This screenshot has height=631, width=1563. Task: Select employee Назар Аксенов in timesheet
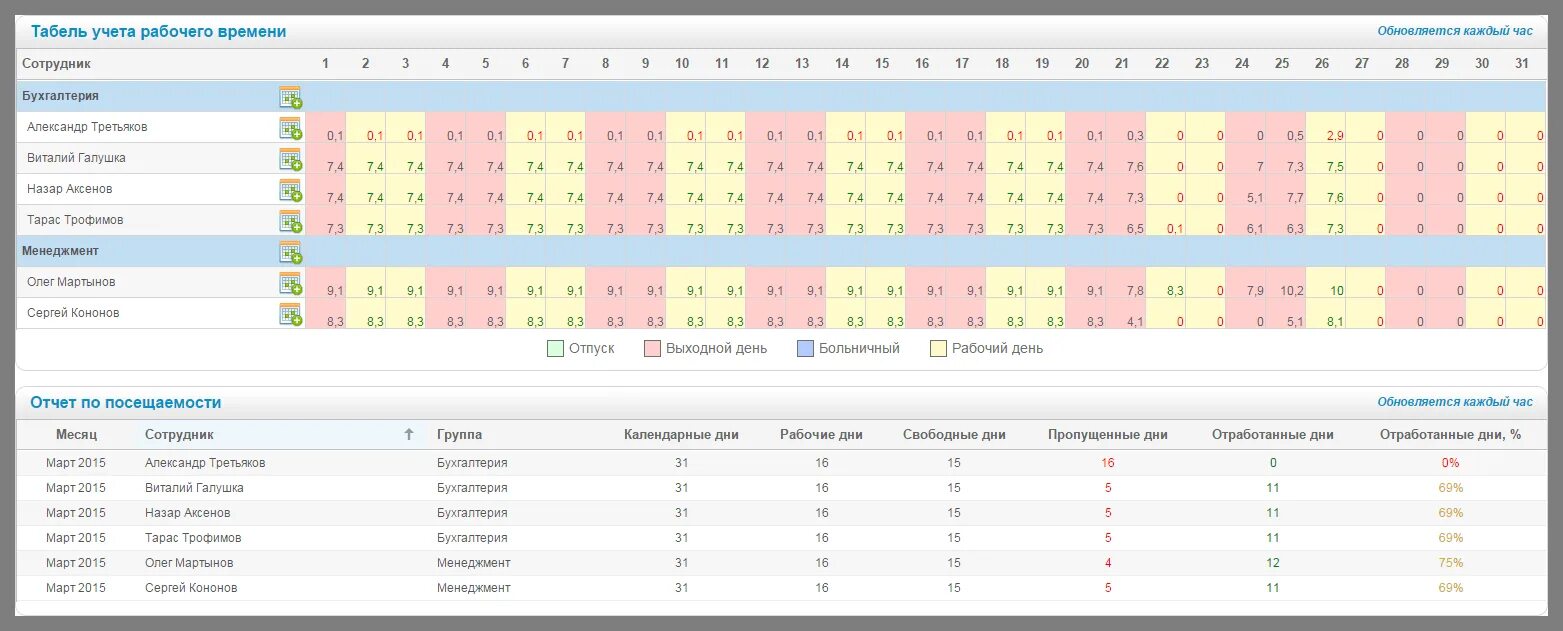tap(70, 189)
